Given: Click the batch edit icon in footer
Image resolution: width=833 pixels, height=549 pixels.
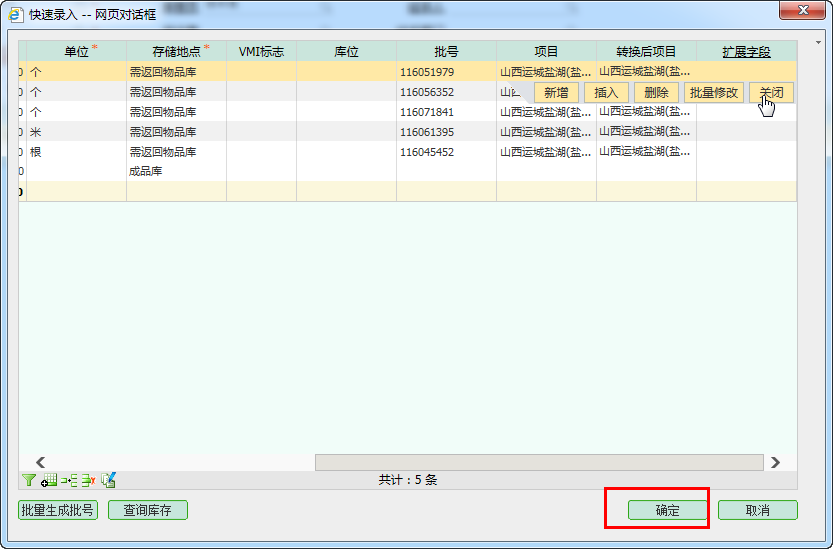Looking at the screenshot, I should pyautogui.click(x=109, y=480).
